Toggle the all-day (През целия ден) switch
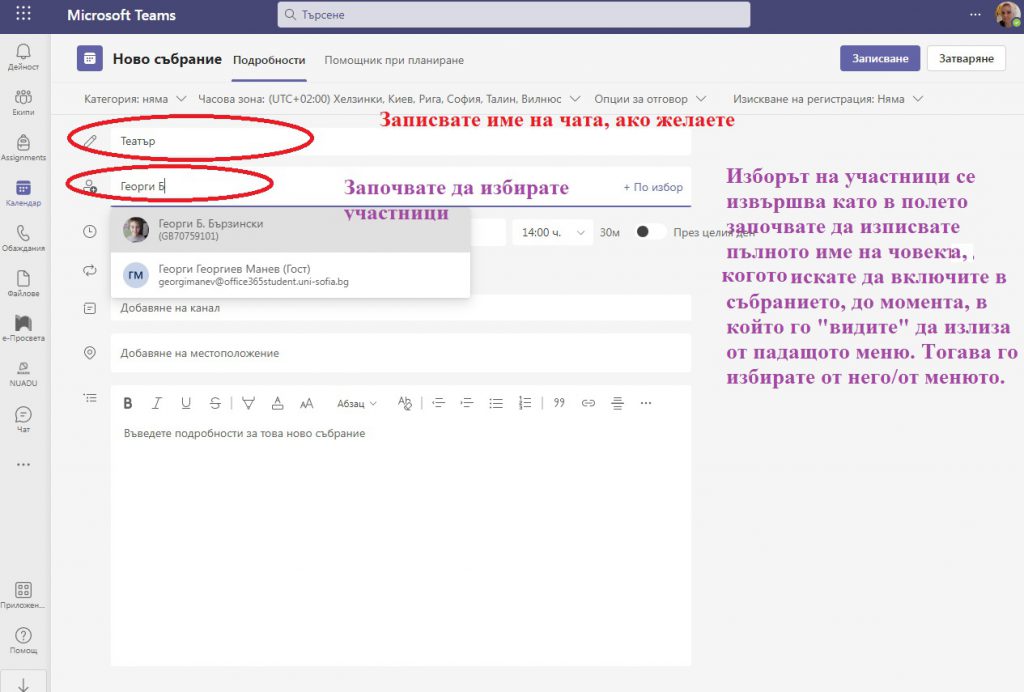Viewport: 1024px width, 692px height. point(651,232)
